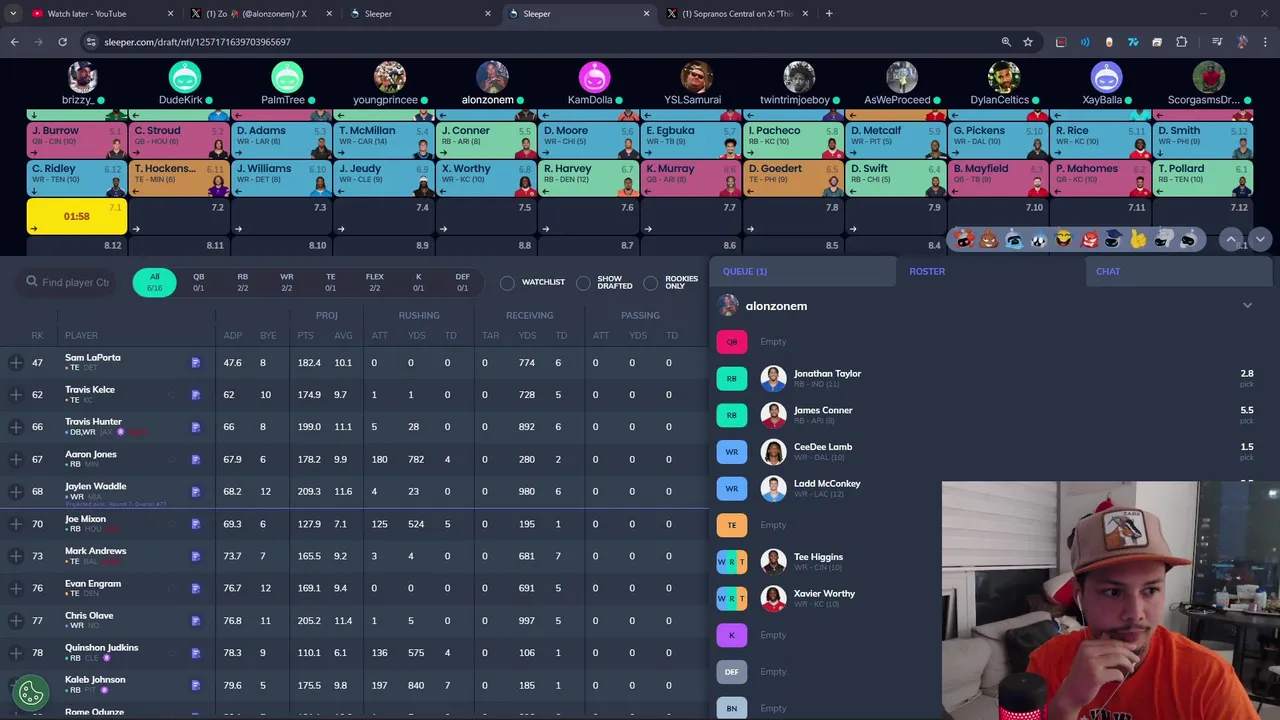
Task: Select YSLSamurai's avatar in draft header
Action: click(697, 77)
